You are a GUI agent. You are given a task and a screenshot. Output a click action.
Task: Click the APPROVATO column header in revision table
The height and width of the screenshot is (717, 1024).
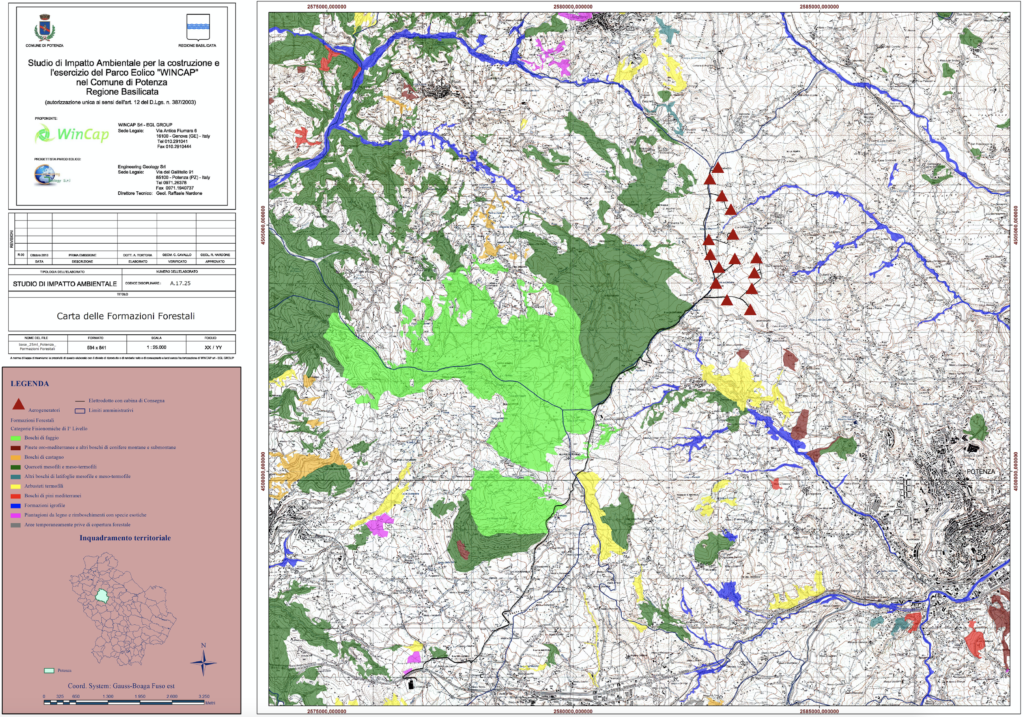[216, 261]
